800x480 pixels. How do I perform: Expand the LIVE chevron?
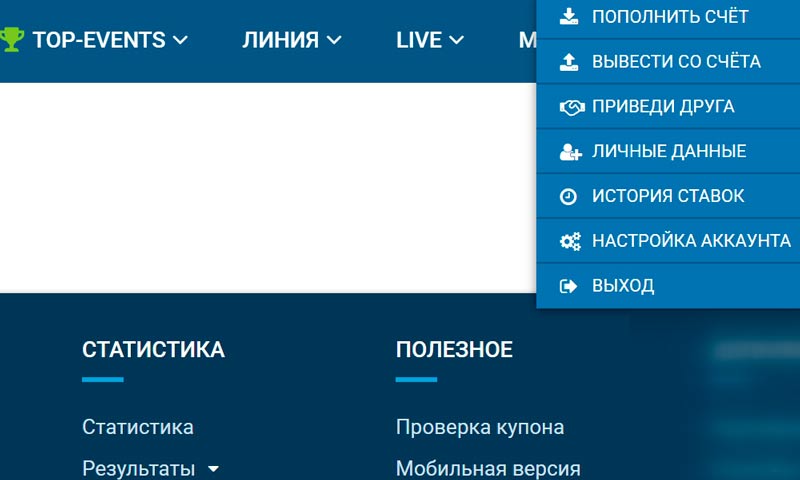[456, 40]
